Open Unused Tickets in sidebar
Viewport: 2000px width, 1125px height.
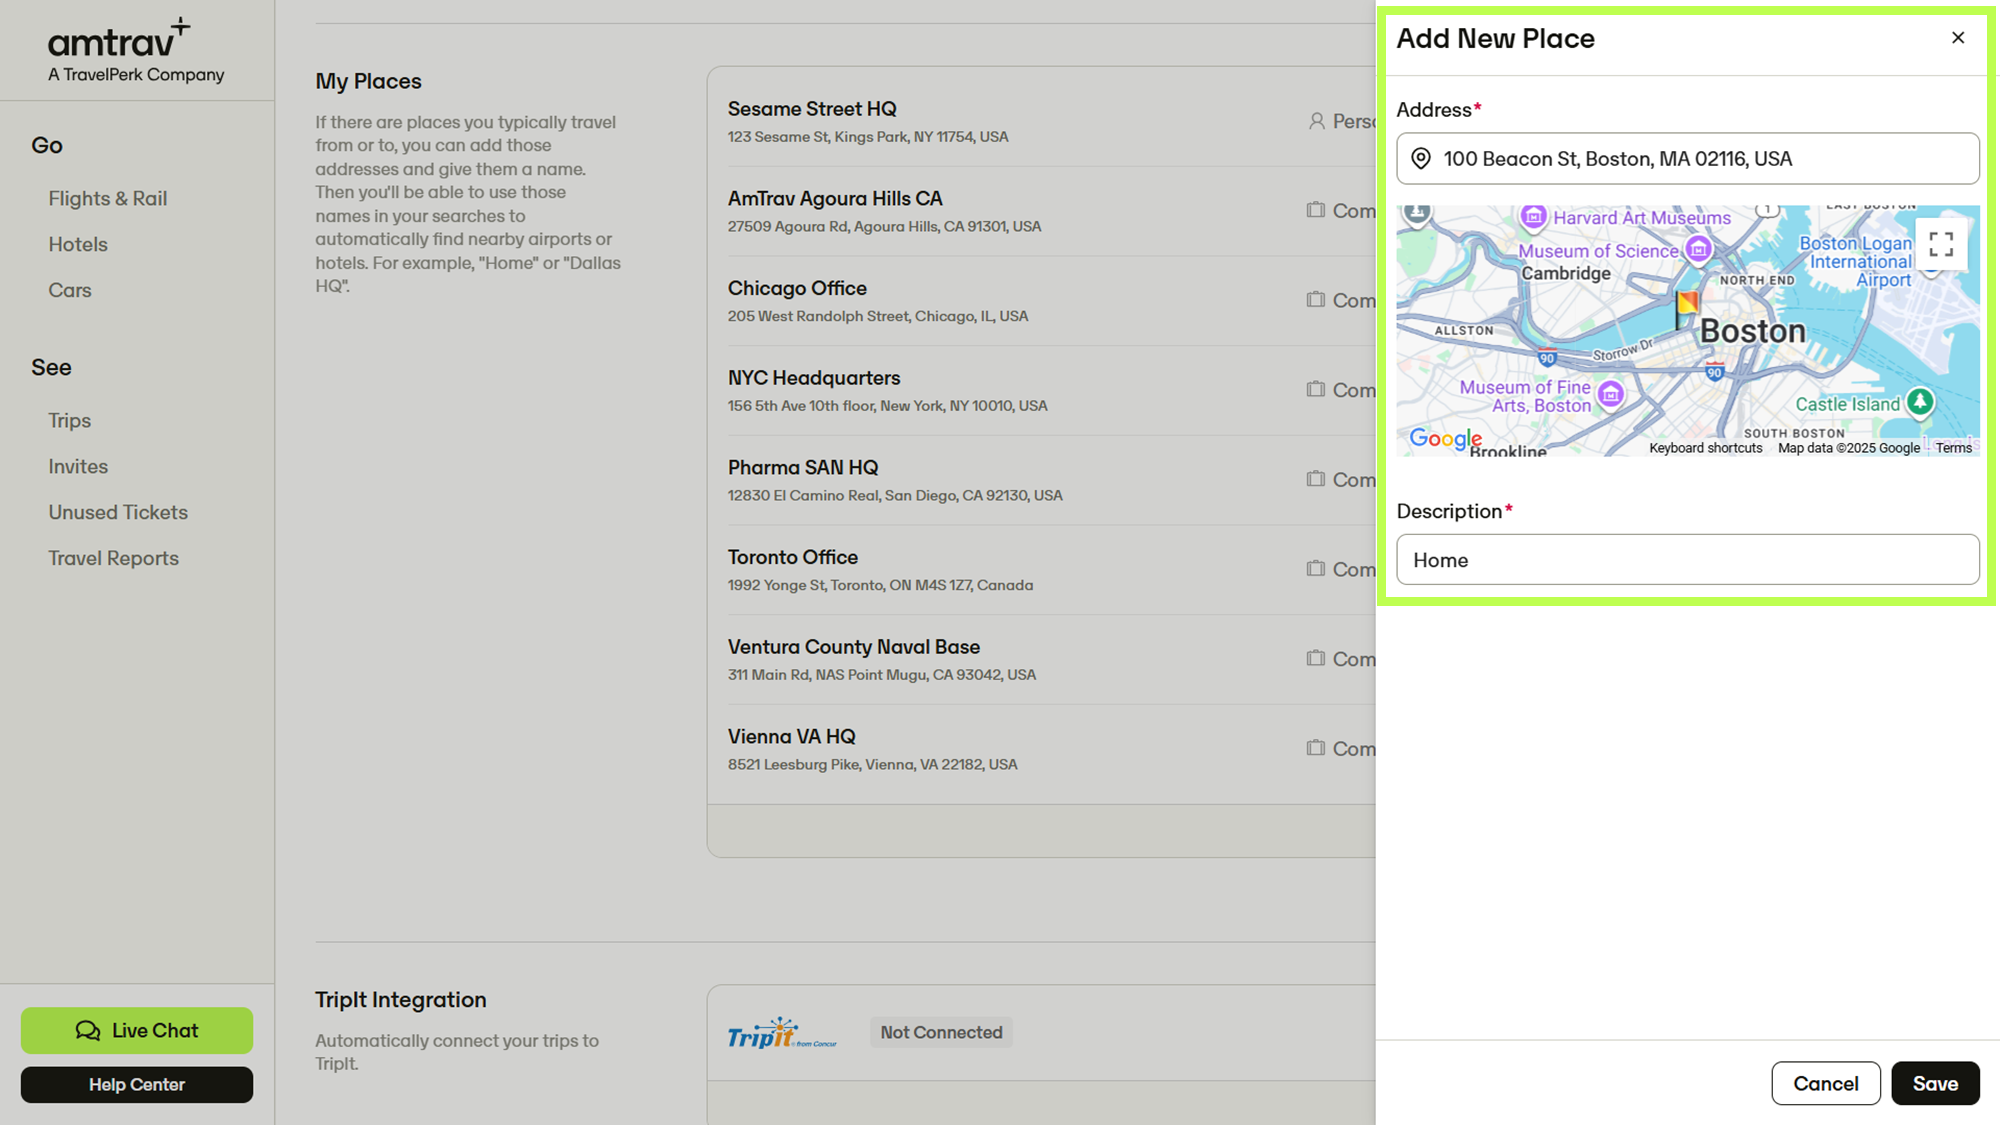[x=118, y=512]
